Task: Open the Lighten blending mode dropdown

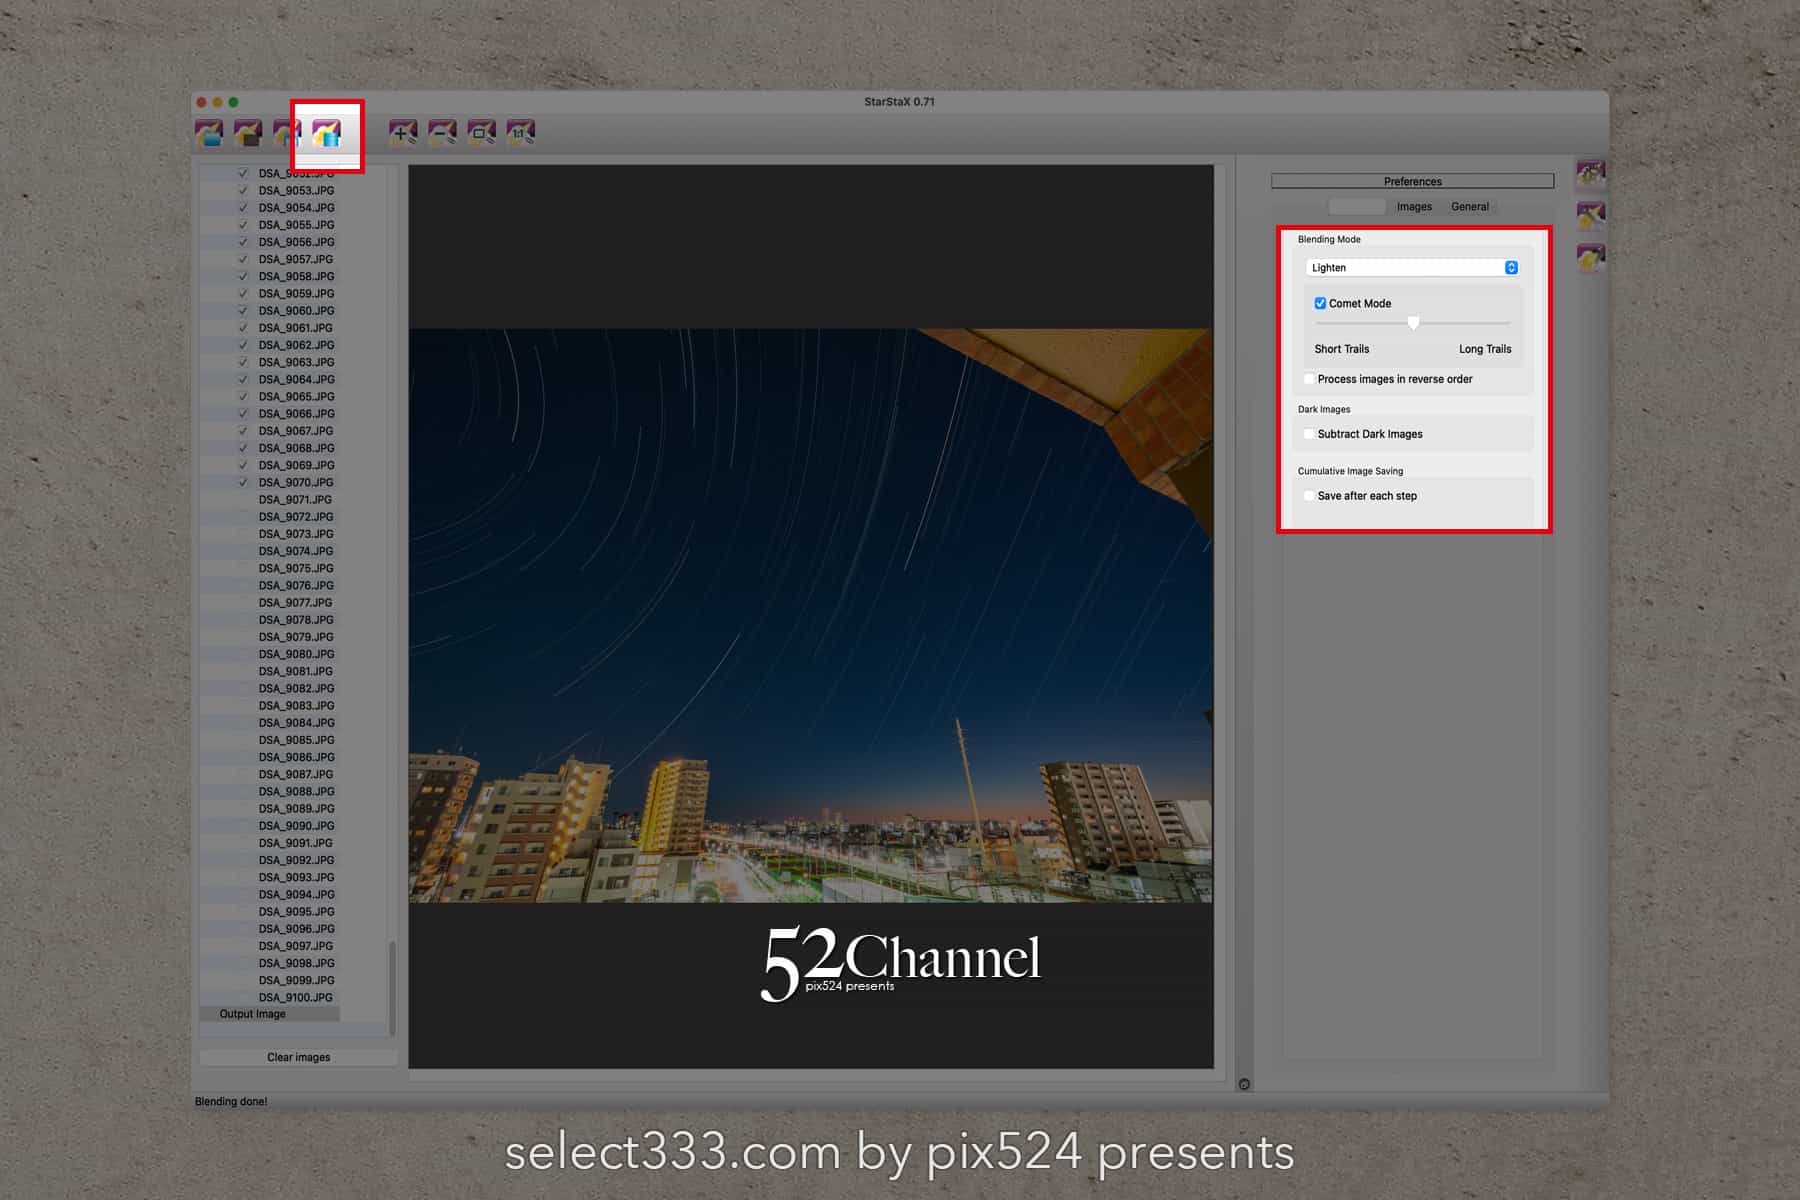Action: point(1412,268)
